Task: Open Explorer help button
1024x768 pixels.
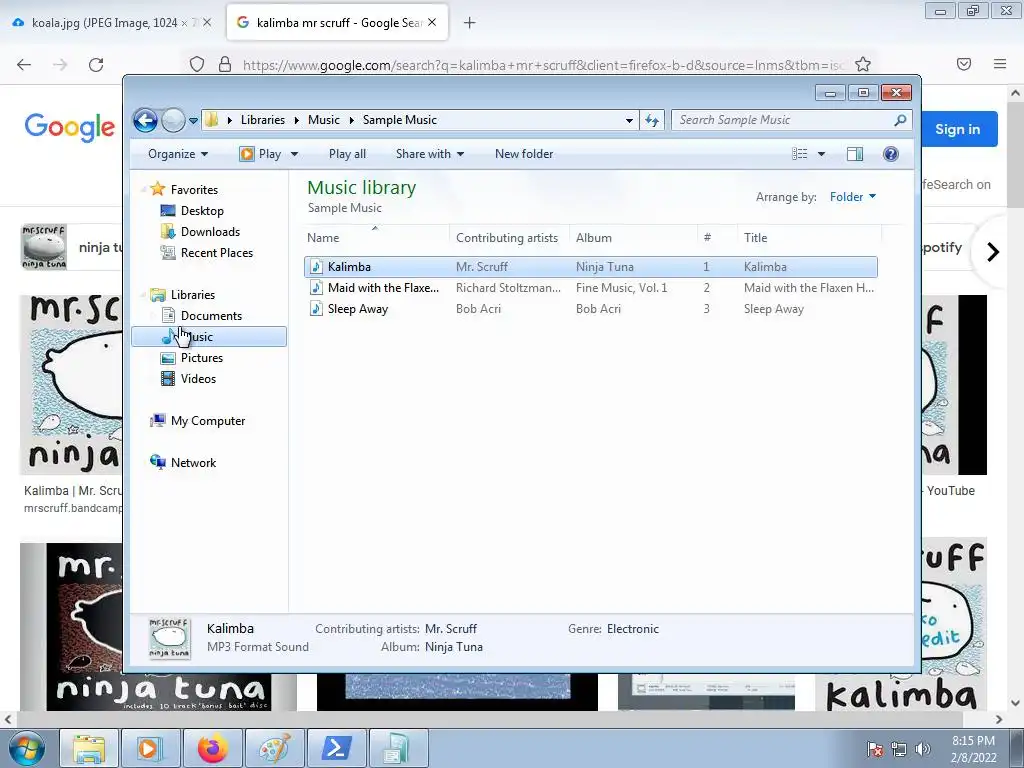Action: pyautogui.click(x=891, y=154)
